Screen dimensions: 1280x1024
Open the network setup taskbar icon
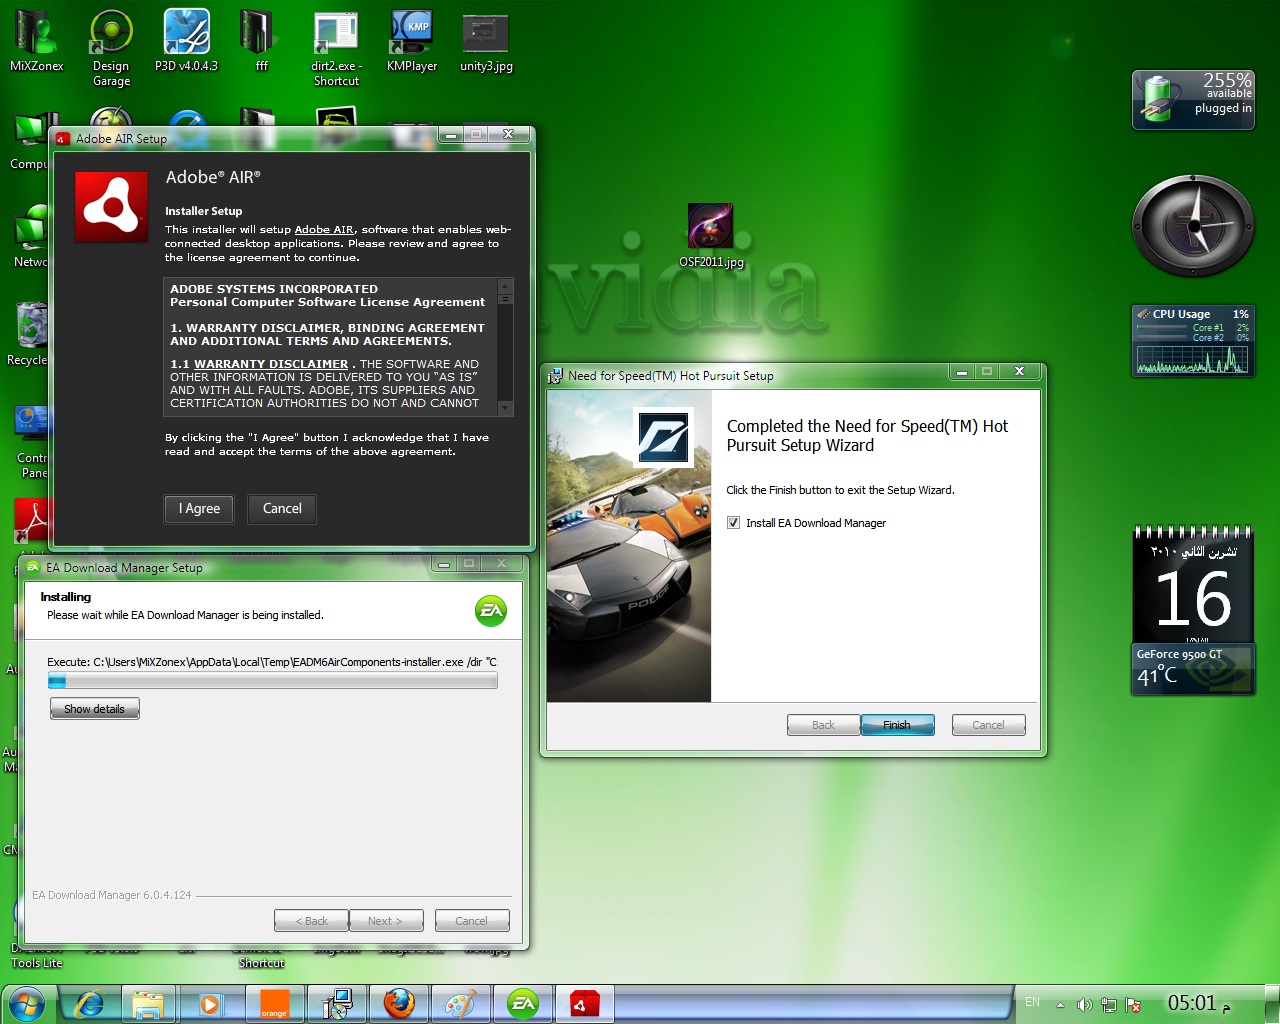tap(337, 1004)
